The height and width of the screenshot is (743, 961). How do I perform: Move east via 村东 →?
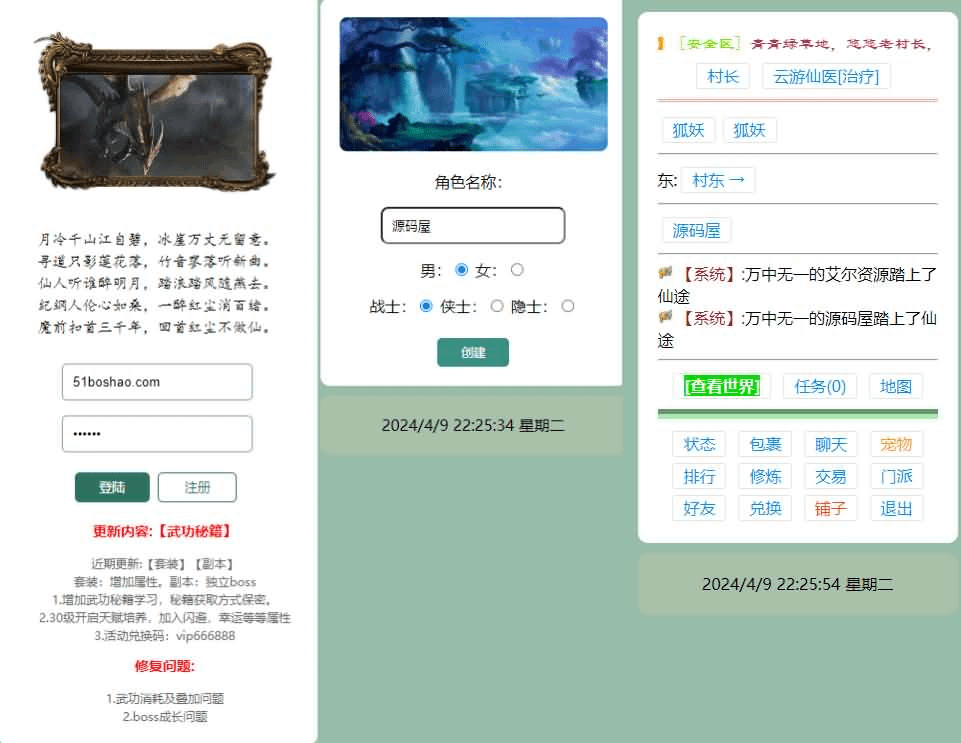pyautogui.click(x=719, y=180)
